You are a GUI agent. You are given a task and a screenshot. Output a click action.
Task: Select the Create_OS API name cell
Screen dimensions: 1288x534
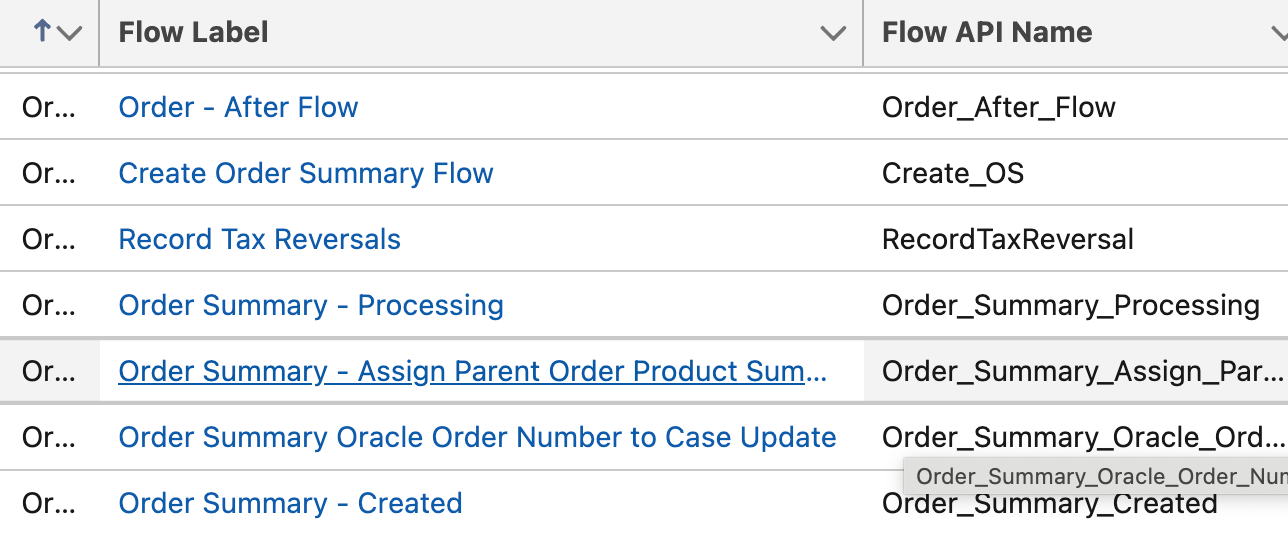coord(952,173)
